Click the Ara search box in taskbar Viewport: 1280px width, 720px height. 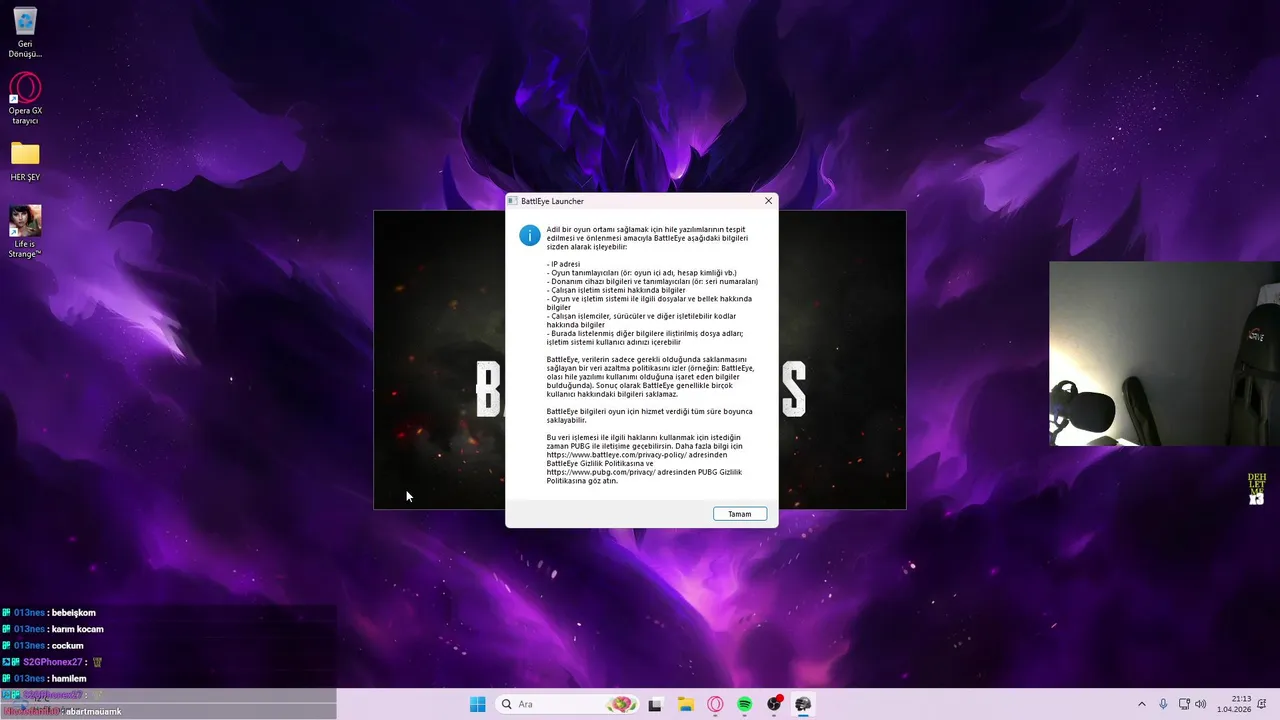tap(568, 704)
